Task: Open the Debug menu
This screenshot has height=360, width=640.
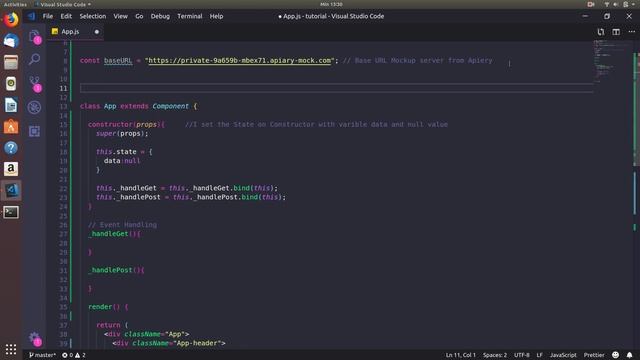Action: click(x=160, y=16)
